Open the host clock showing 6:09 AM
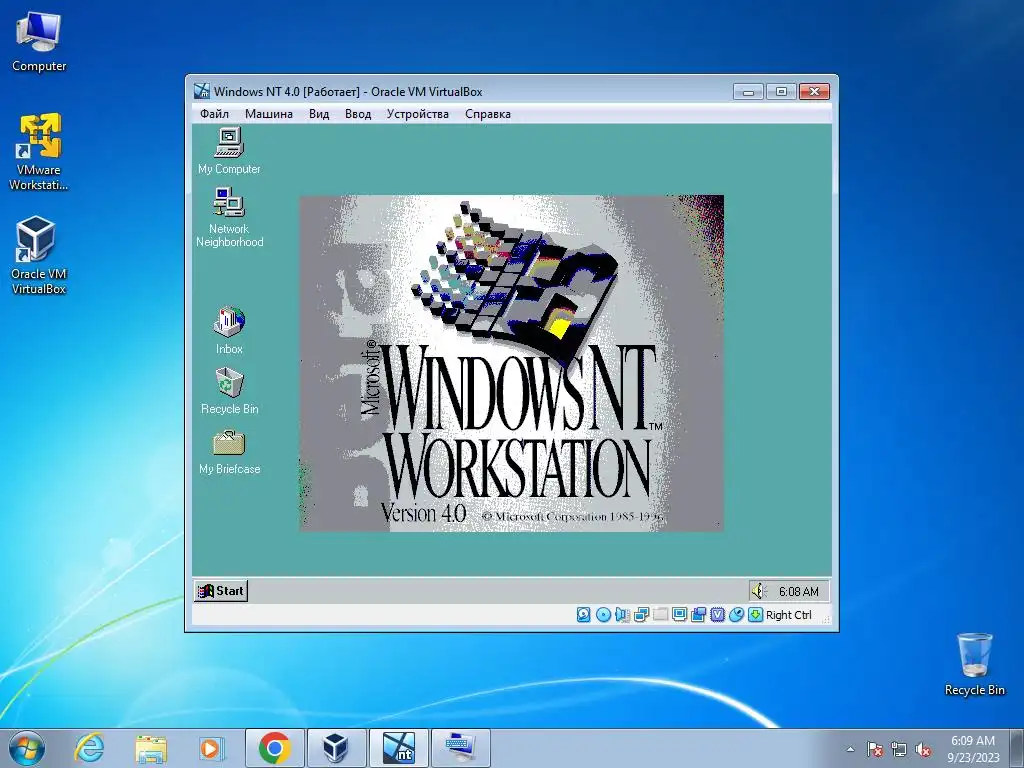Screen dimensions: 1024x768 (973, 749)
